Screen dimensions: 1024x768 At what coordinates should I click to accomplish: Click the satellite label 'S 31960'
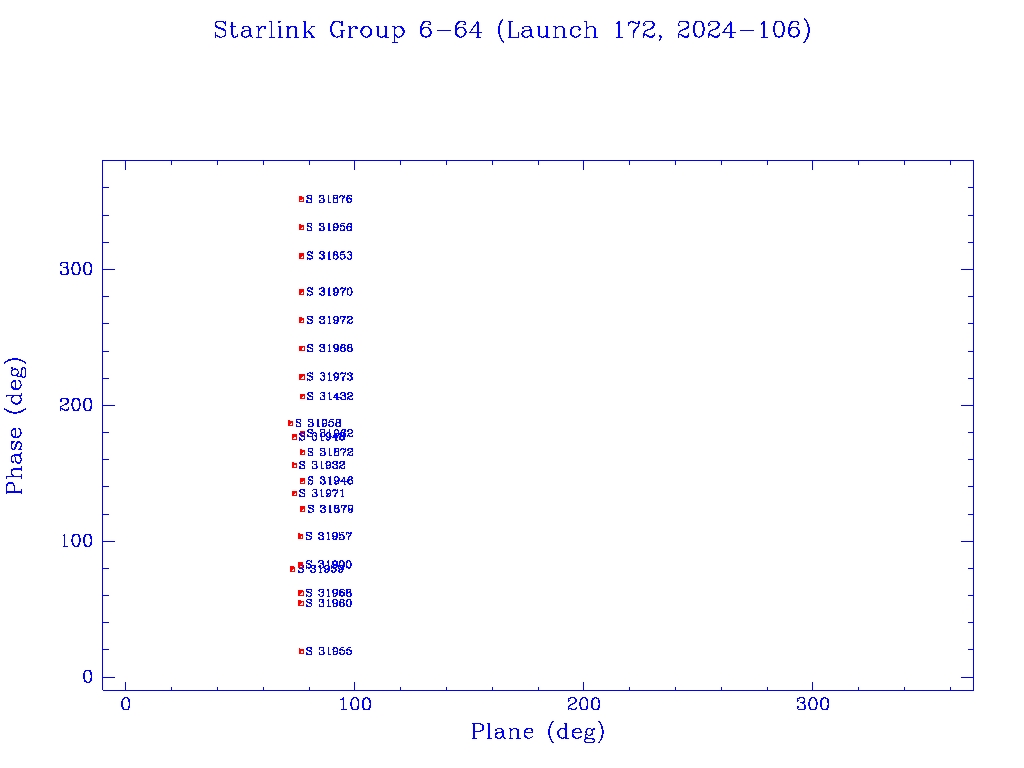click(328, 603)
